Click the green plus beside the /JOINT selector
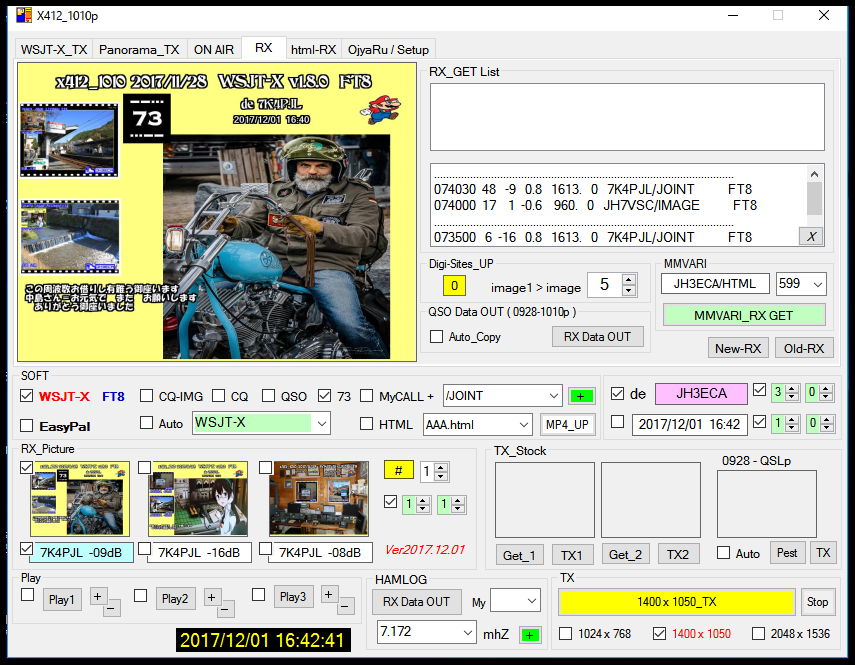The image size is (855, 665). coord(581,396)
